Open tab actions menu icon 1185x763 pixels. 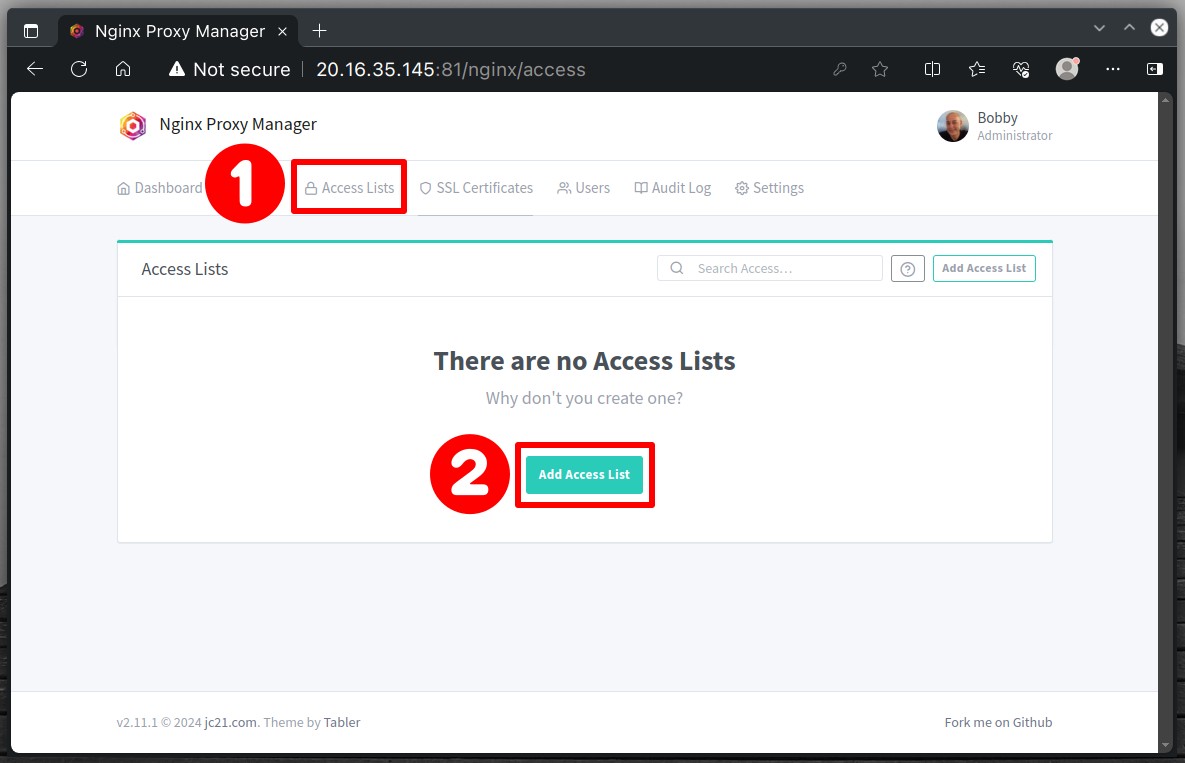tap(31, 31)
